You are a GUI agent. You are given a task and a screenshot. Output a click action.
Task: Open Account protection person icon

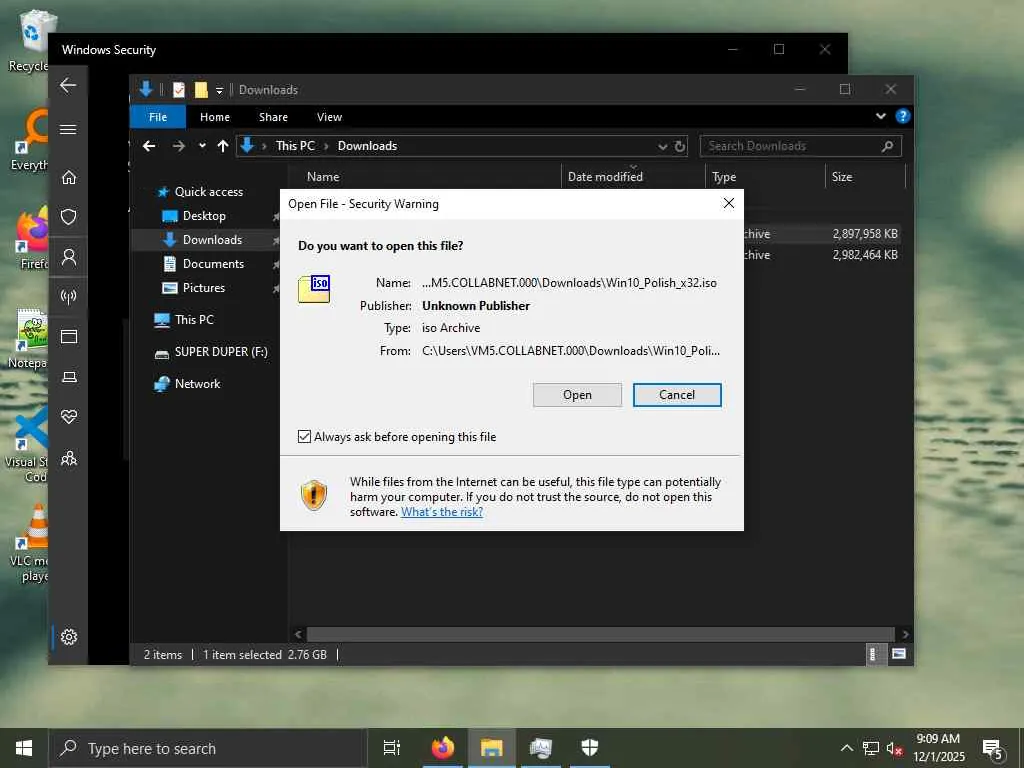(x=69, y=257)
